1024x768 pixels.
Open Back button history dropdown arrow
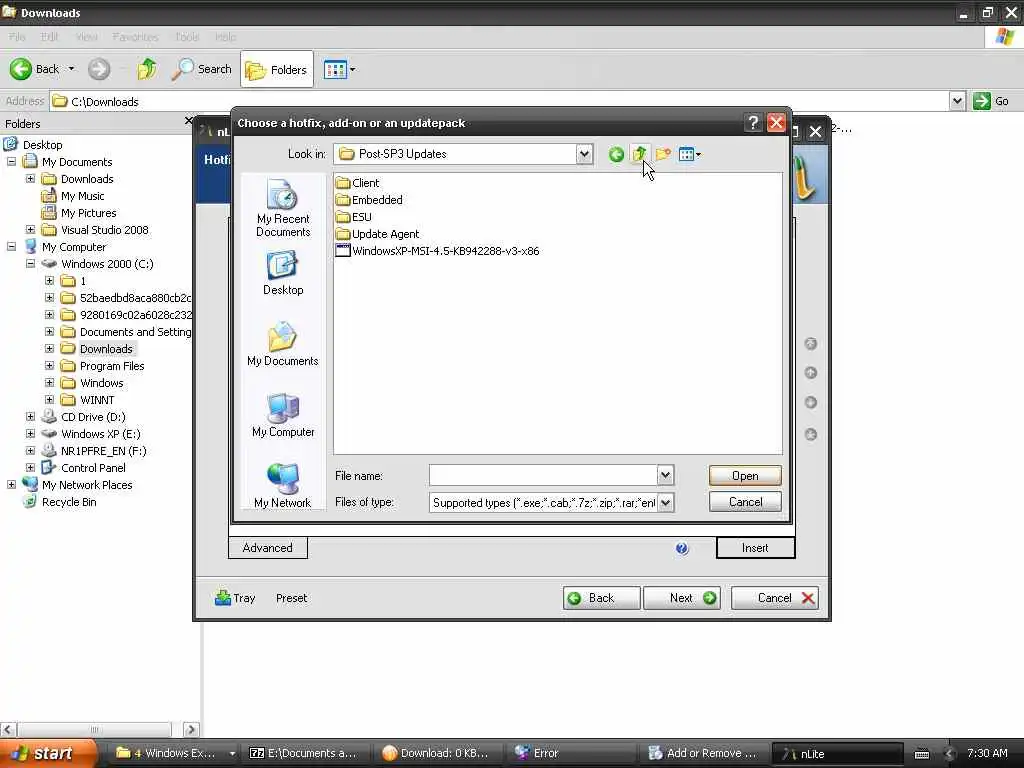[x=71, y=69]
